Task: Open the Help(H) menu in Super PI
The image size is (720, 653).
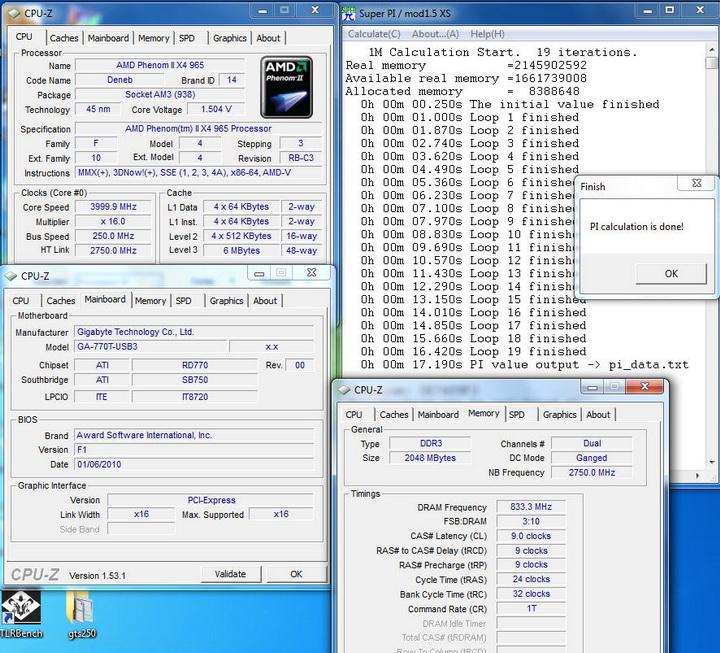Action: tap(487, 34)
